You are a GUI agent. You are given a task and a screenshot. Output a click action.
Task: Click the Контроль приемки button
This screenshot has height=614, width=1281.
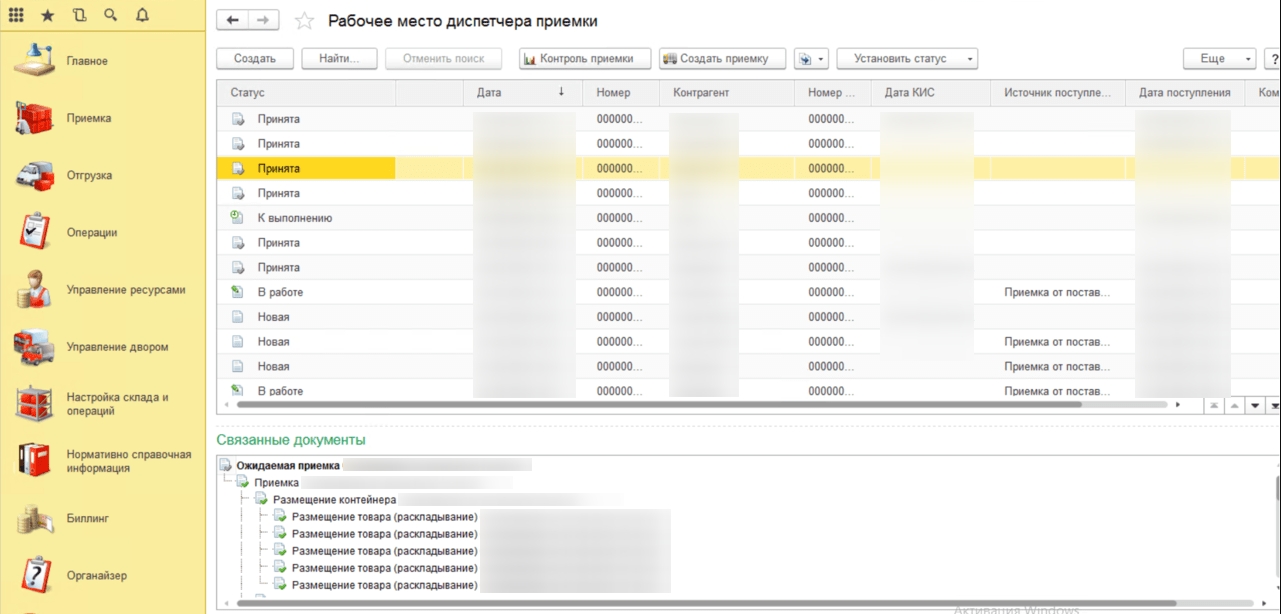coord(585,59)
